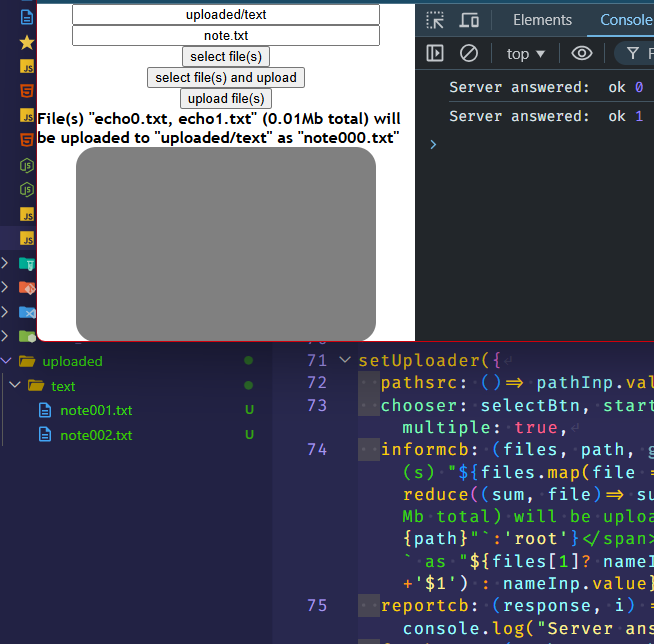This screenshot has height=644, width=654.
Task: Click 'informcb' property in code line 74
Action: click(424, 449)
